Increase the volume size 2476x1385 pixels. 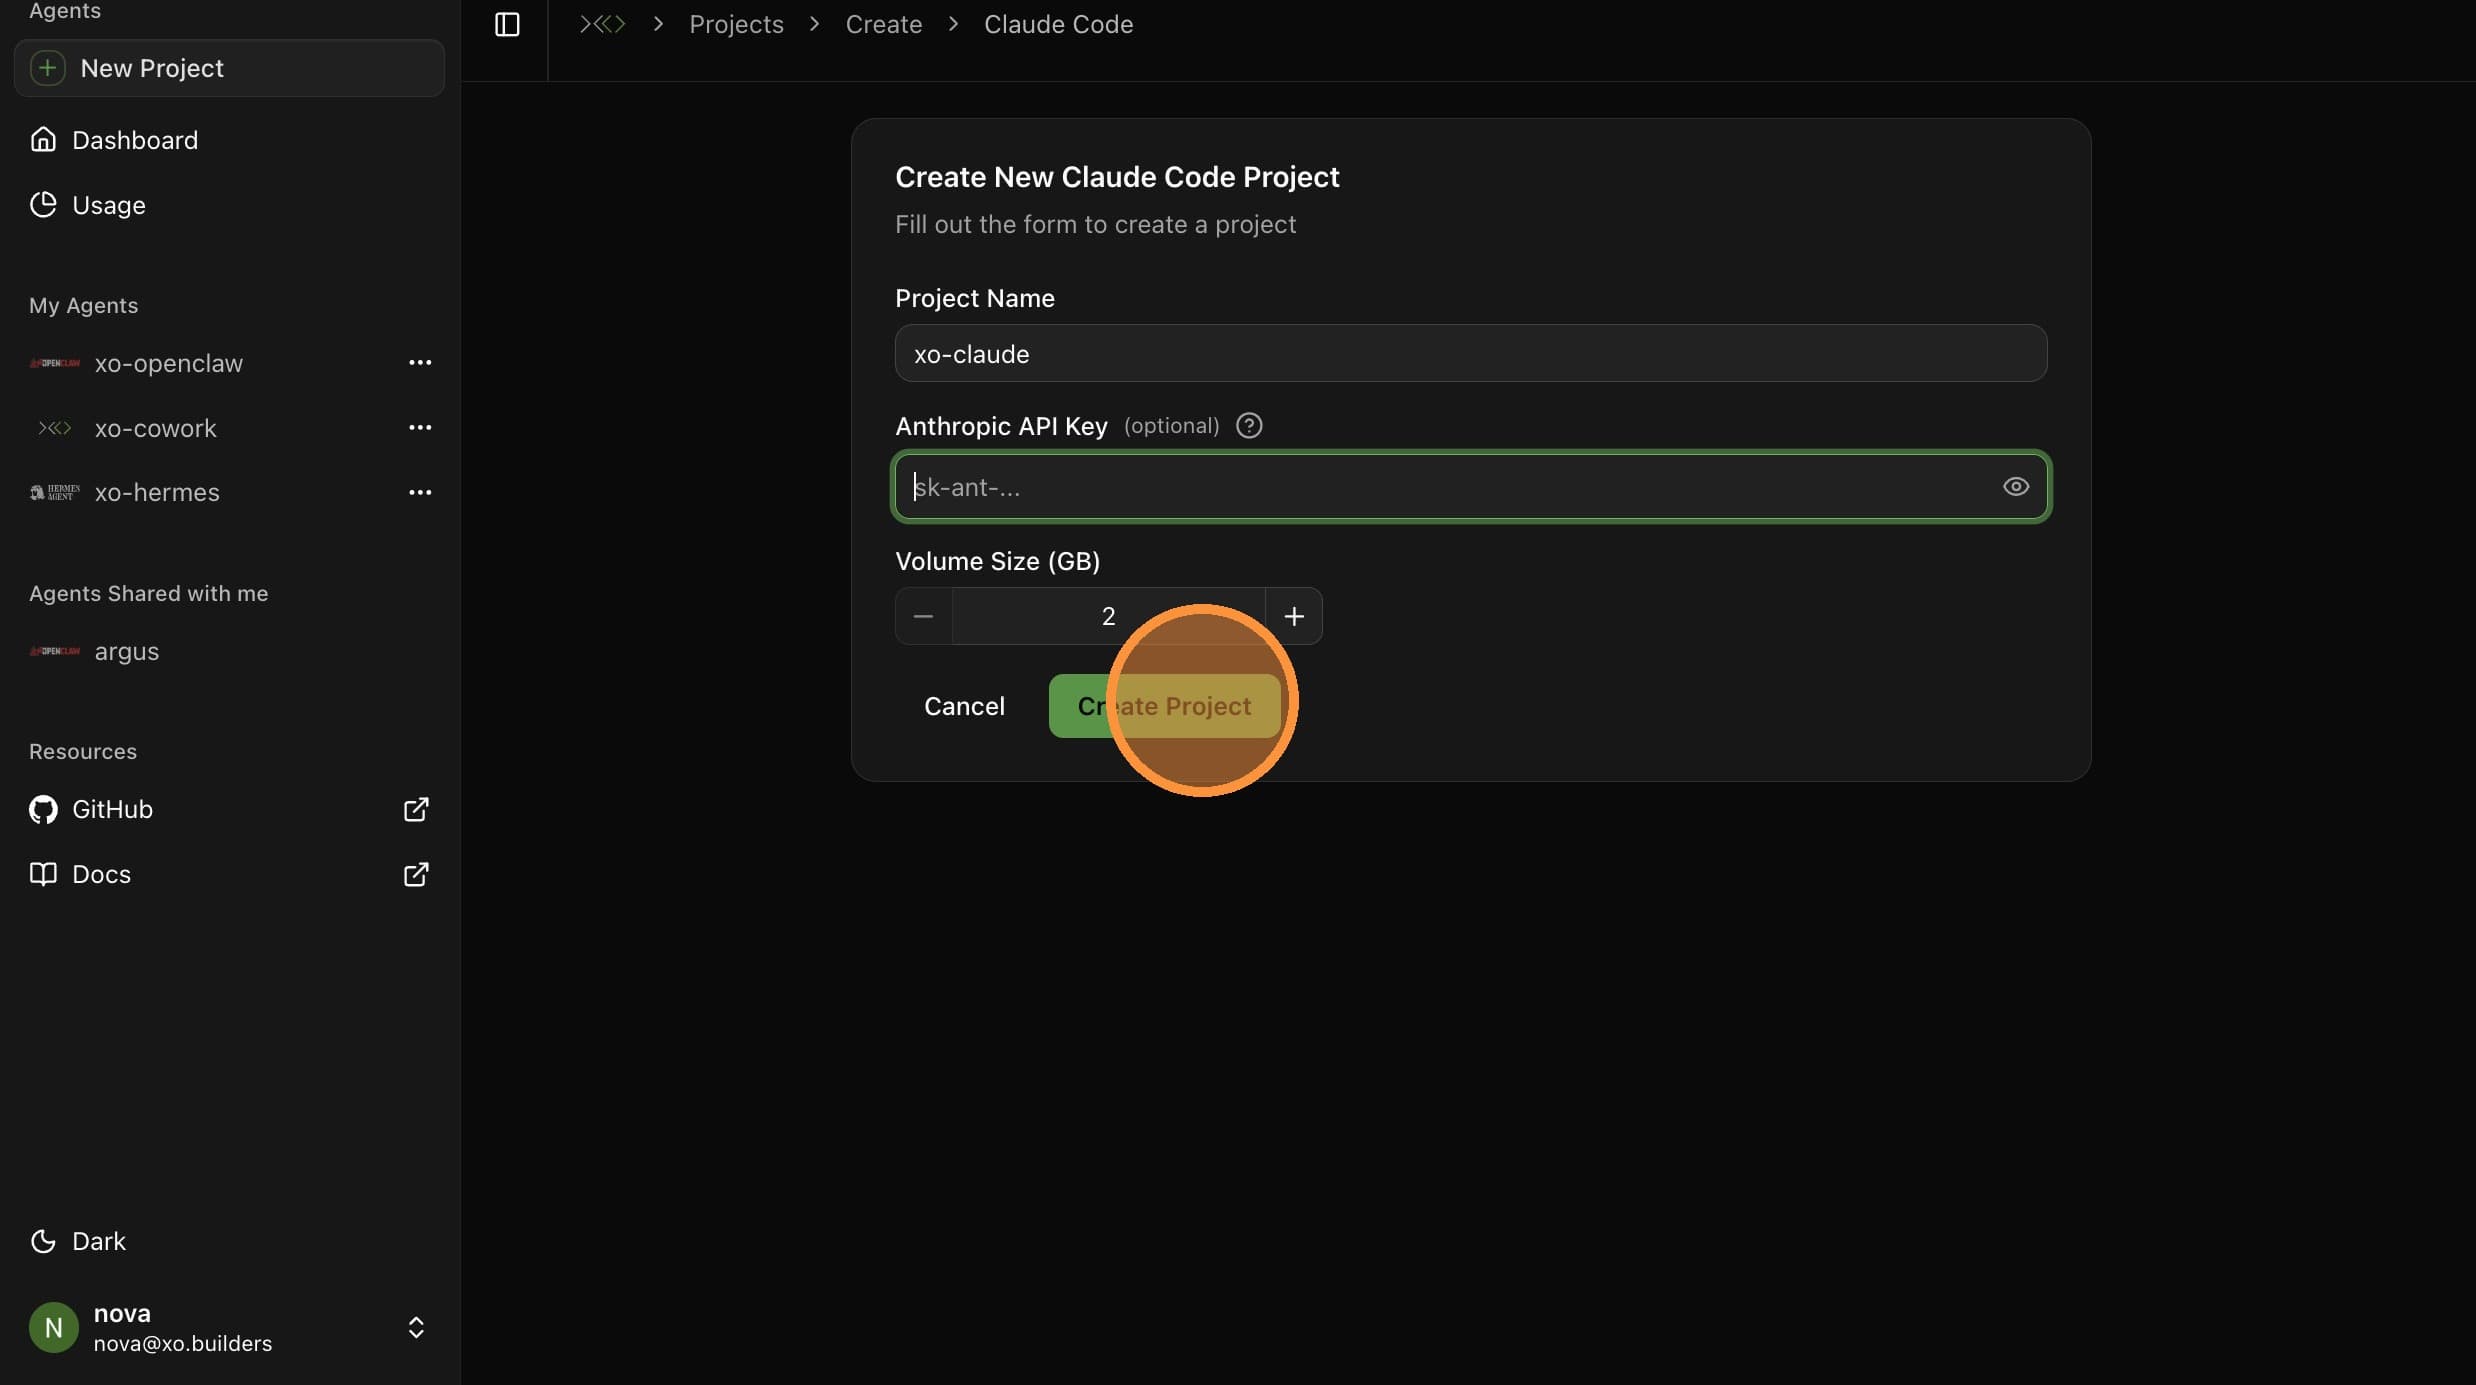click(1294, 616)
